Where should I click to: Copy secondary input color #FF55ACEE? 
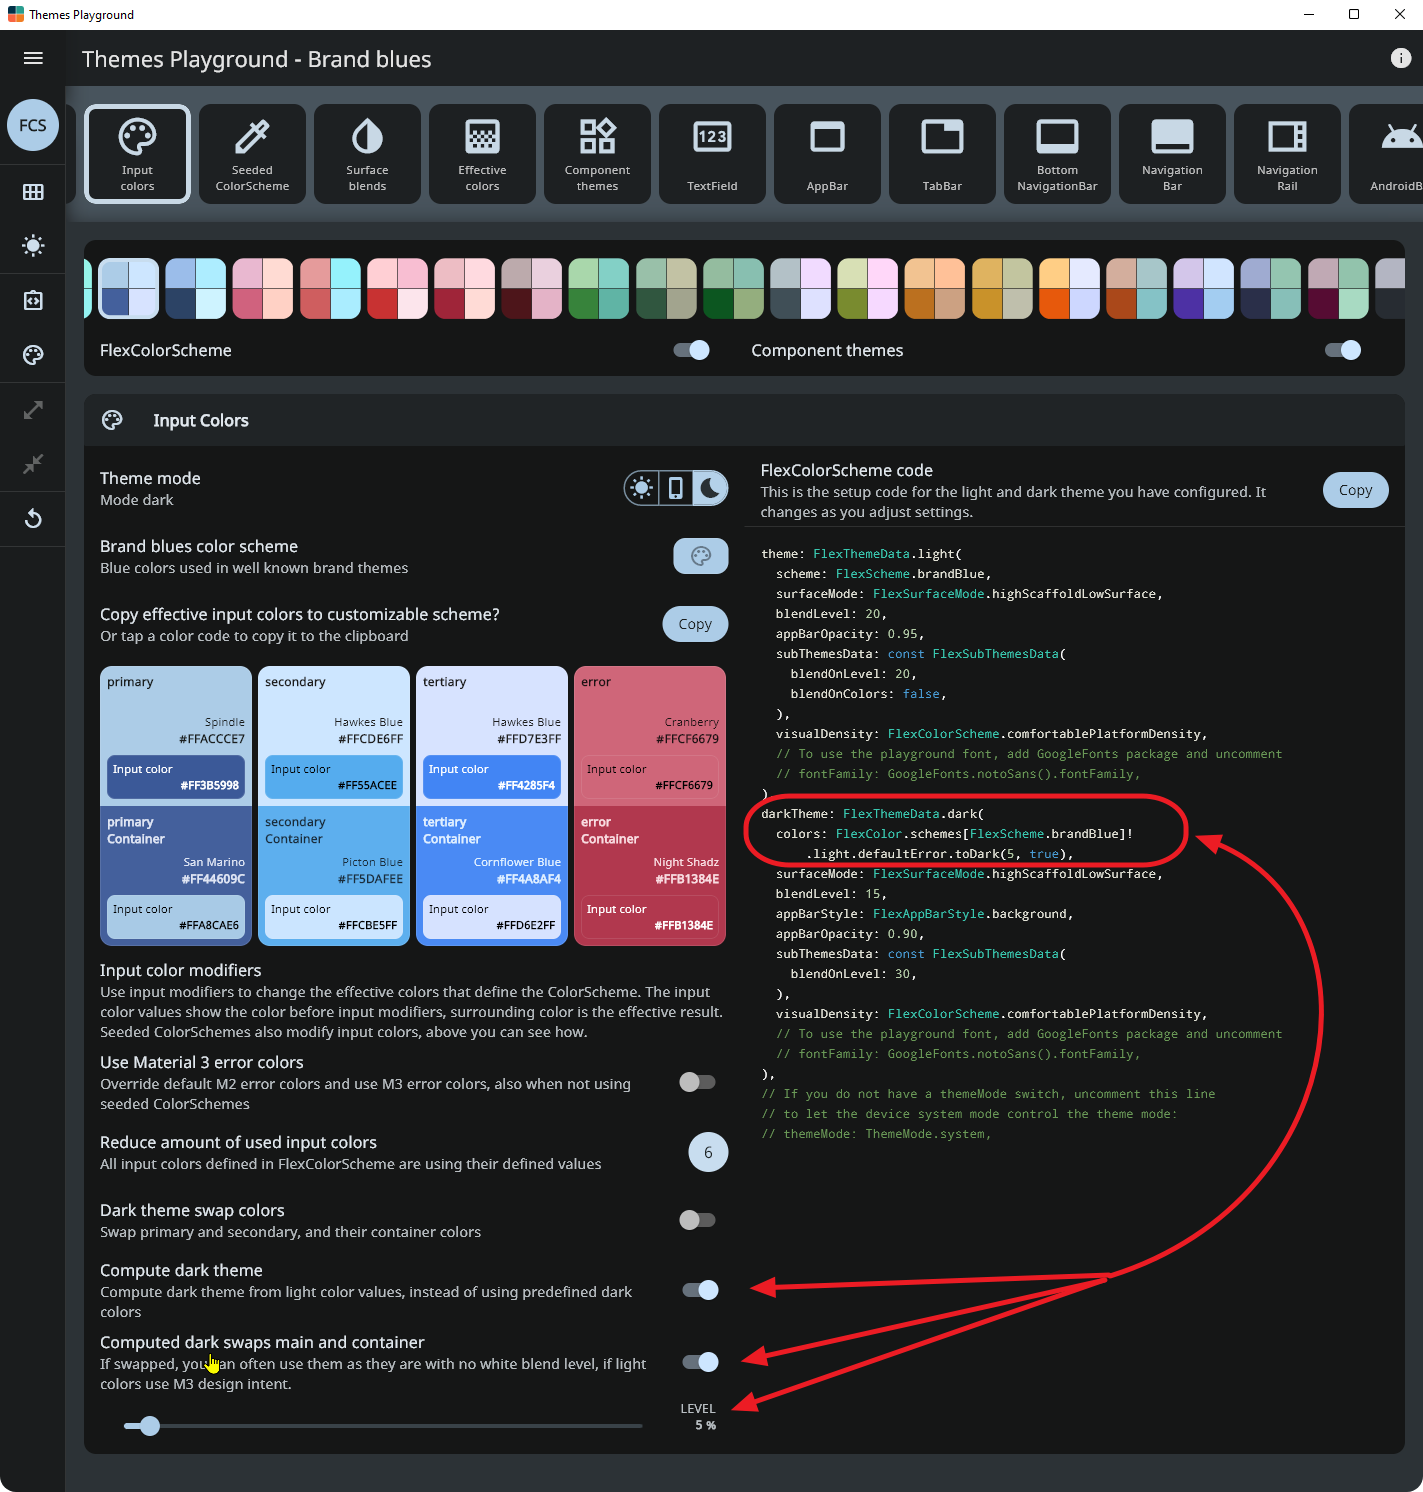pyautogui.click(x=334, y=777)
